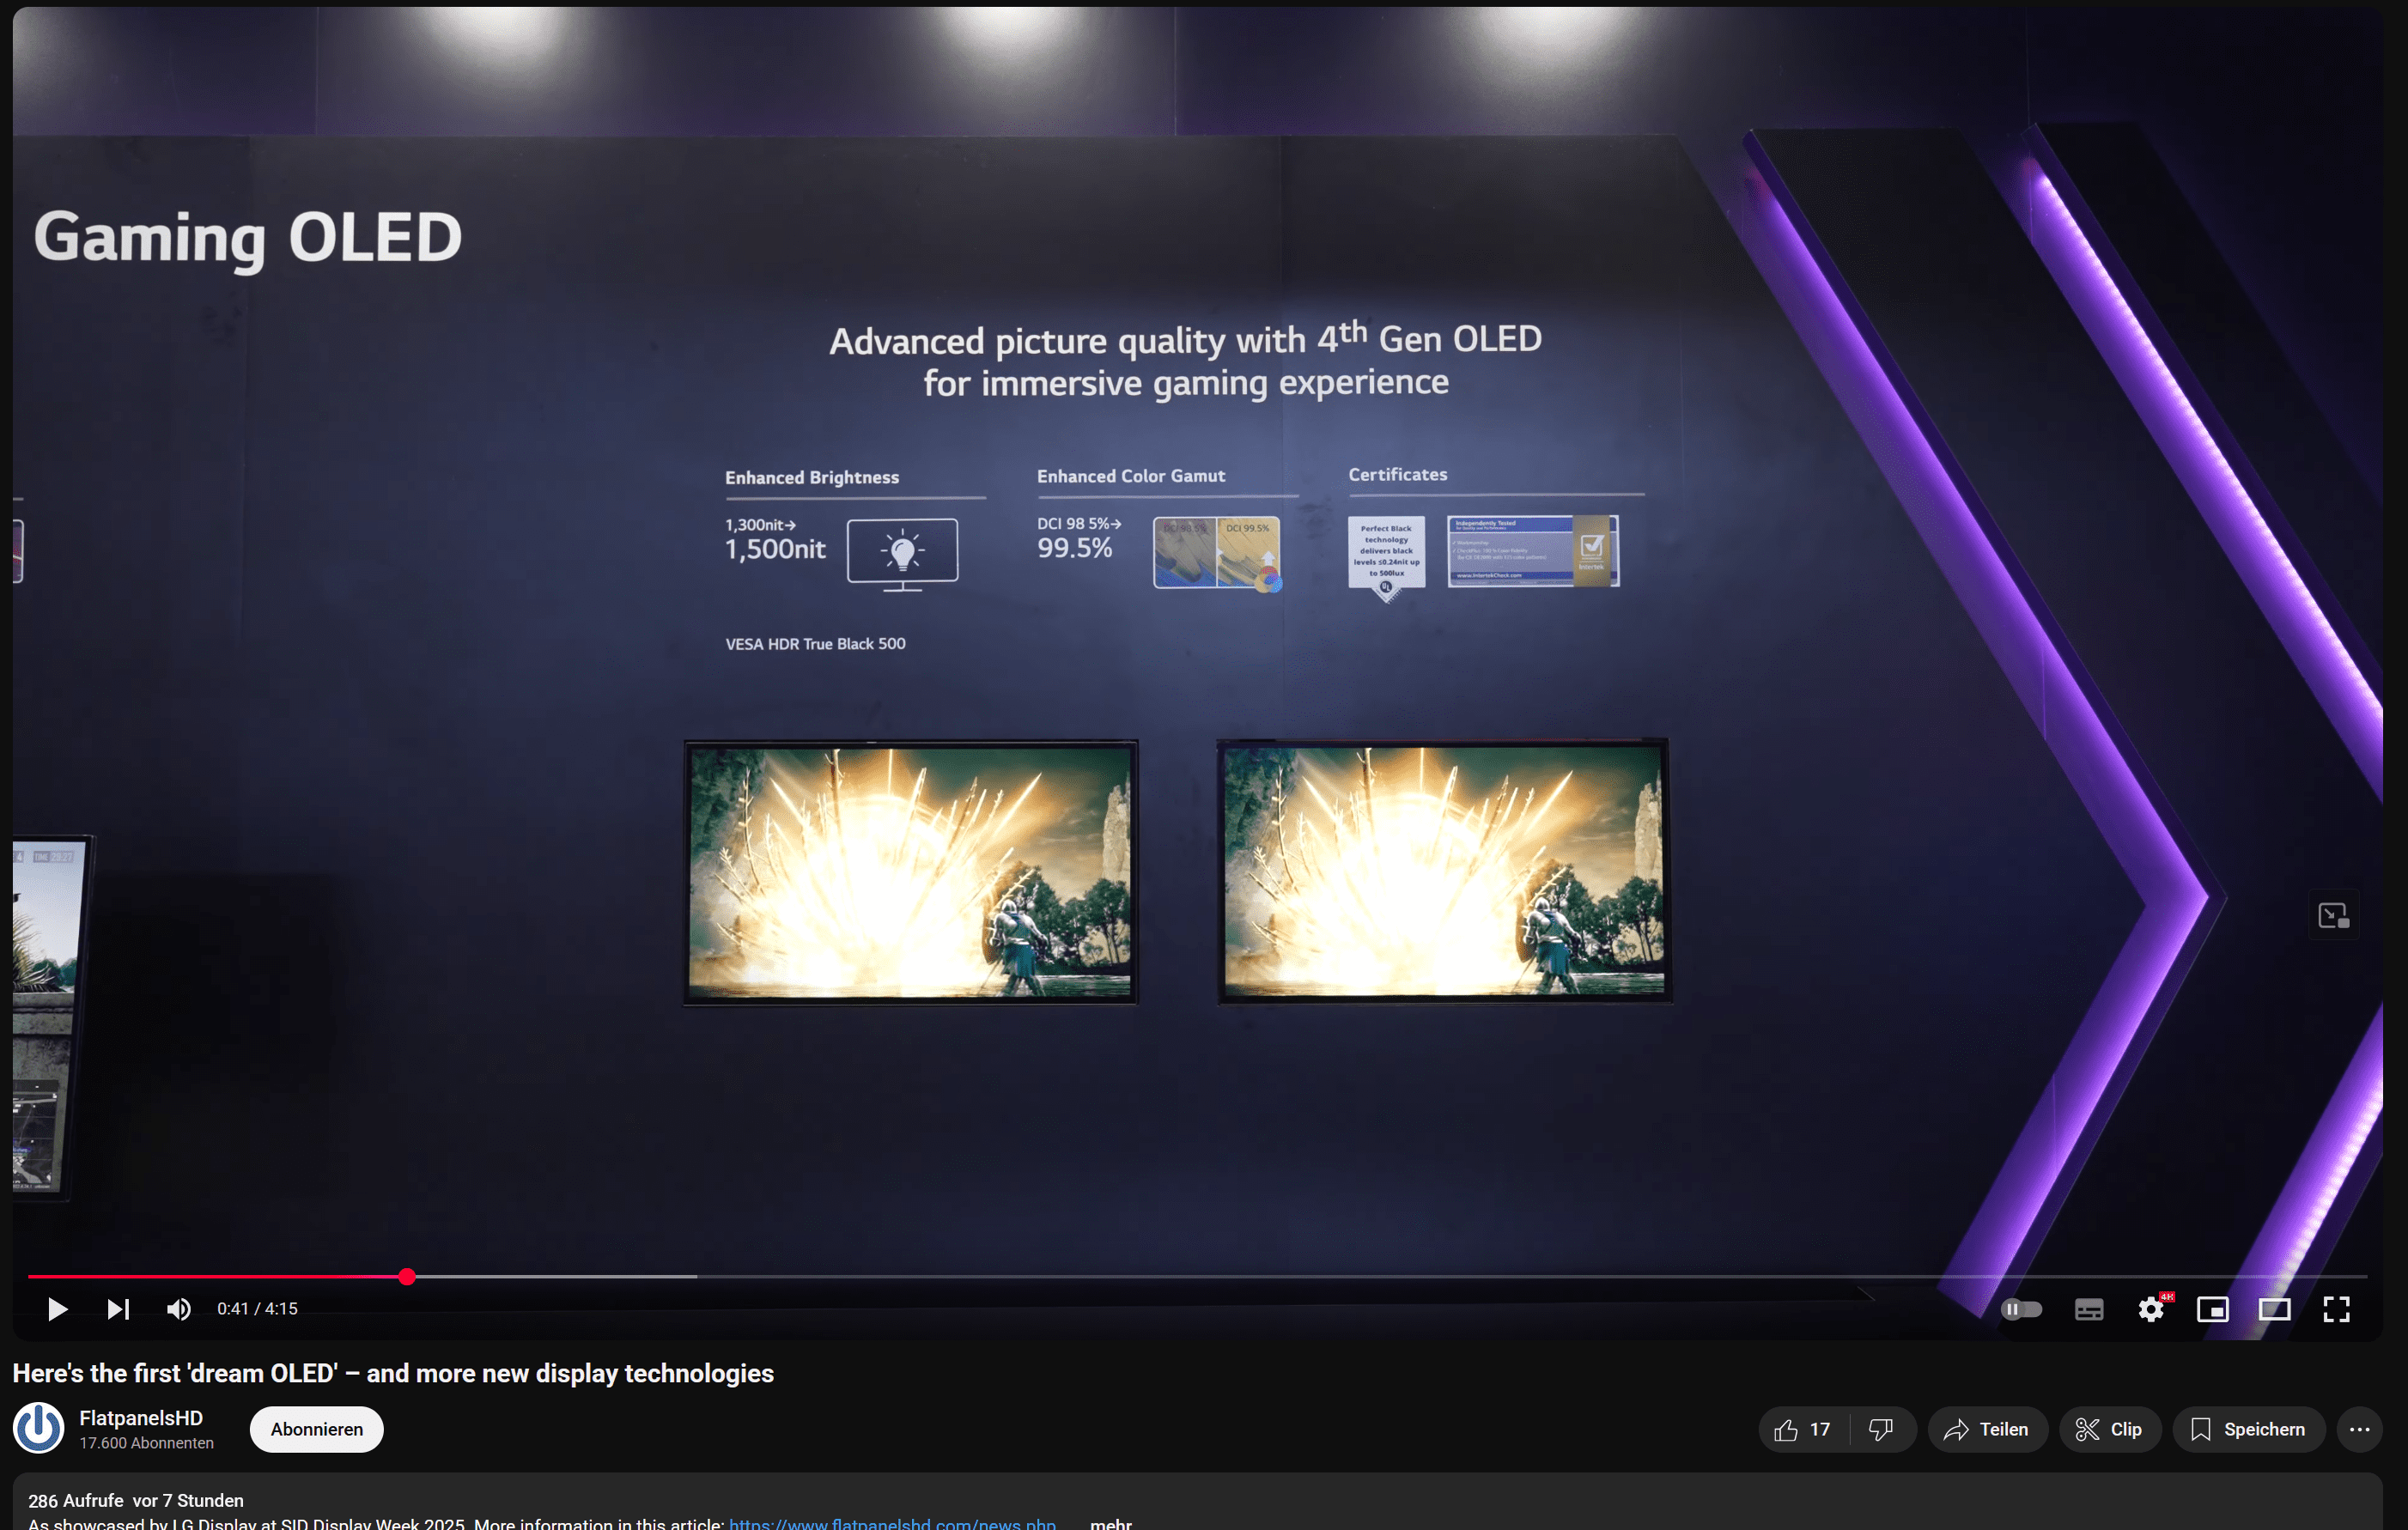Expand the description with mehr
The width and height of the screenshot is (2408, 1530).
coord(1111,1523)
